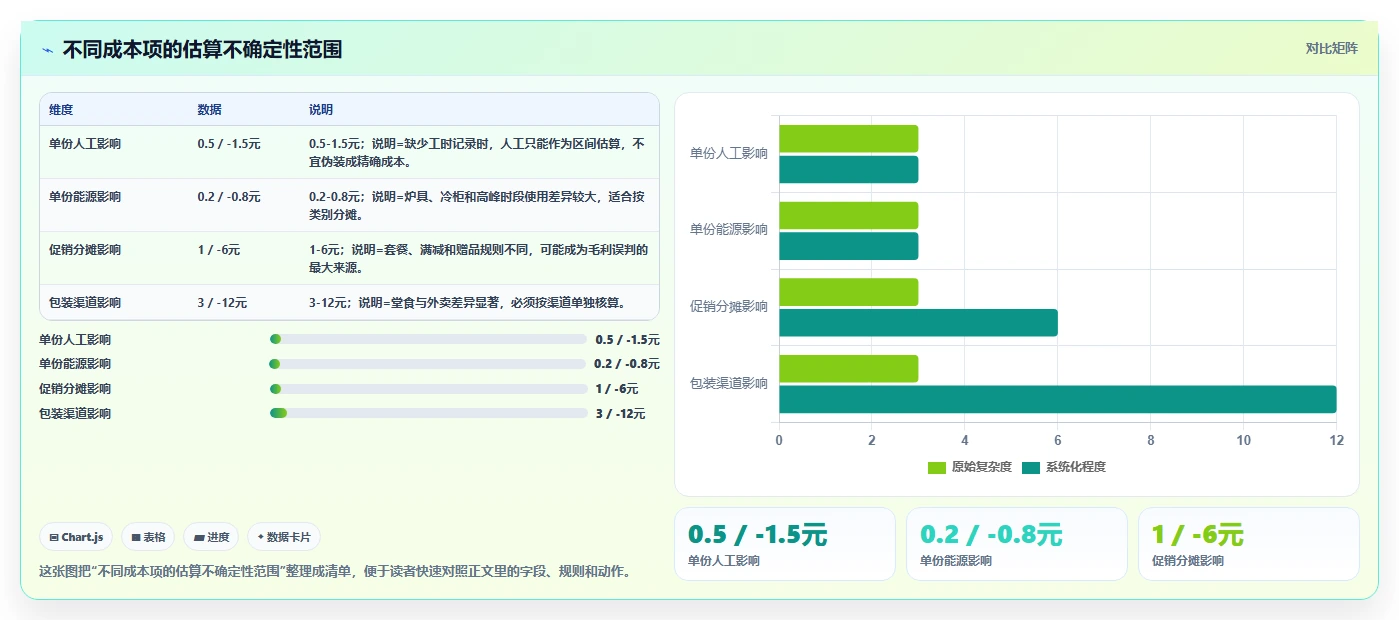The width and height of the screenshot is (1399, 620).
Task: Click the table cell 1 / -6元
Action: pos(219,250)
